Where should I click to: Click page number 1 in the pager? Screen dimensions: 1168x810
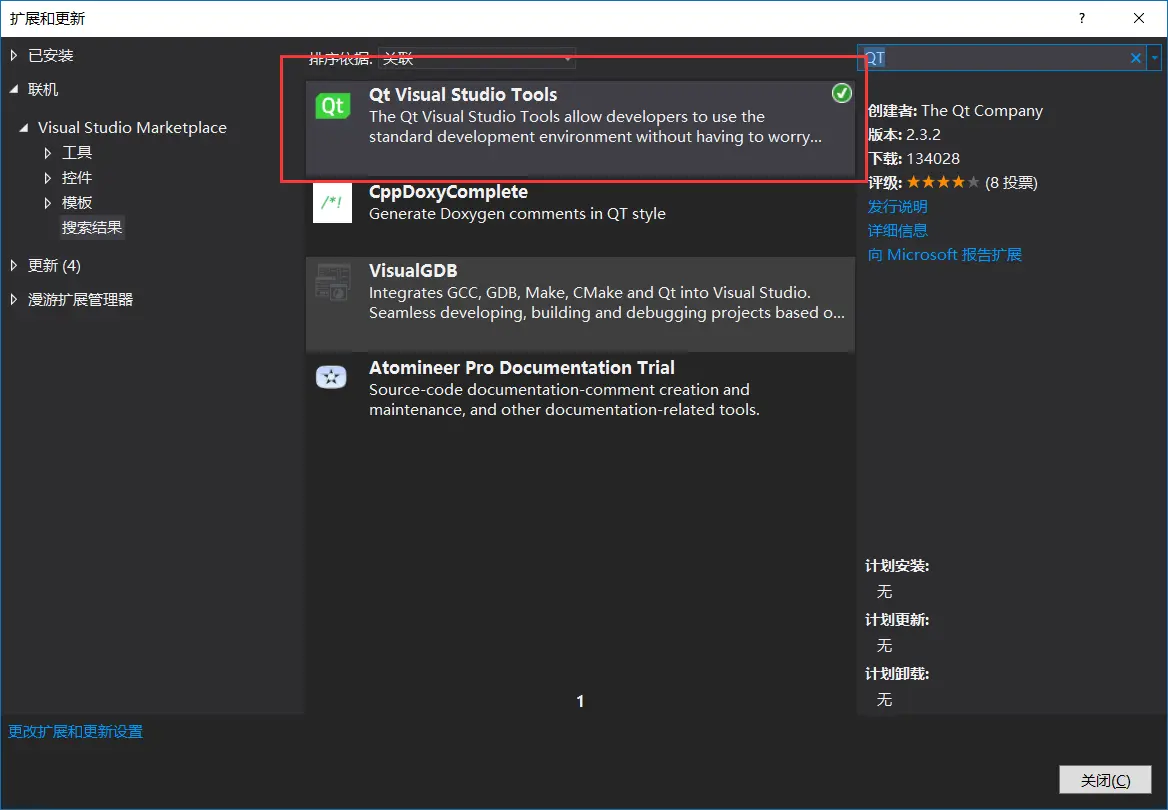580,701
